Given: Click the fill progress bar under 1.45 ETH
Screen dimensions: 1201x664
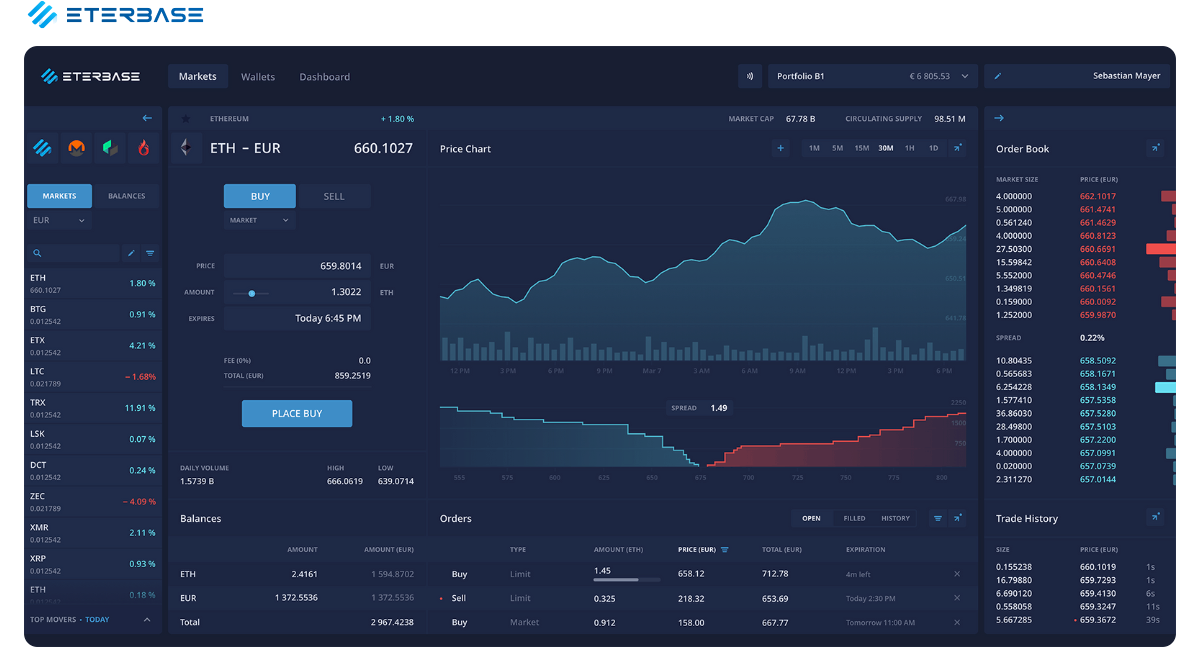Looking at the screenshot, I should coord(627,580).
